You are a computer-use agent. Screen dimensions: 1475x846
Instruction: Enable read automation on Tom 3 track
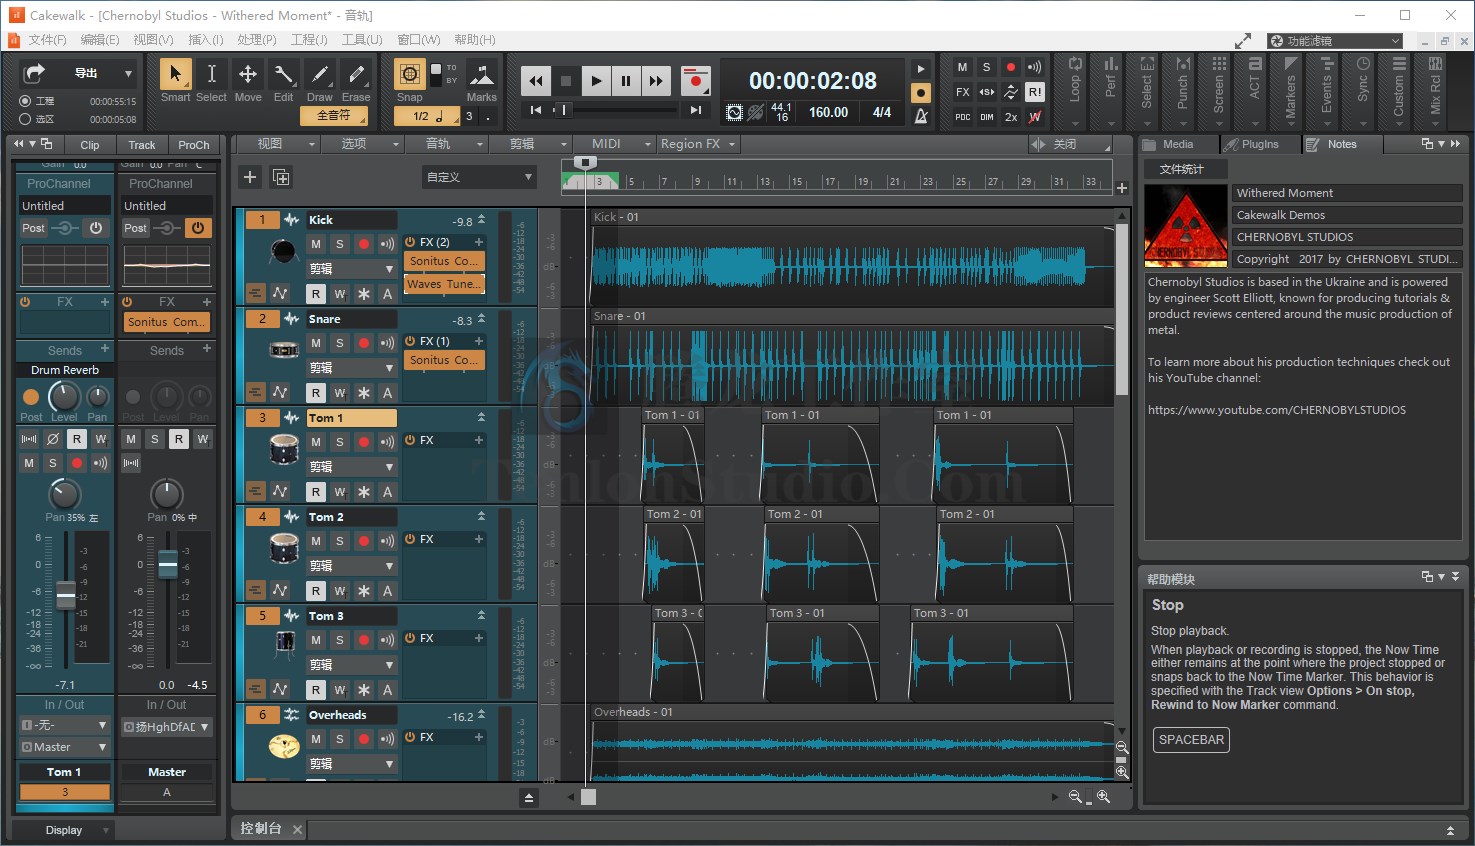[x=316, y=690]
